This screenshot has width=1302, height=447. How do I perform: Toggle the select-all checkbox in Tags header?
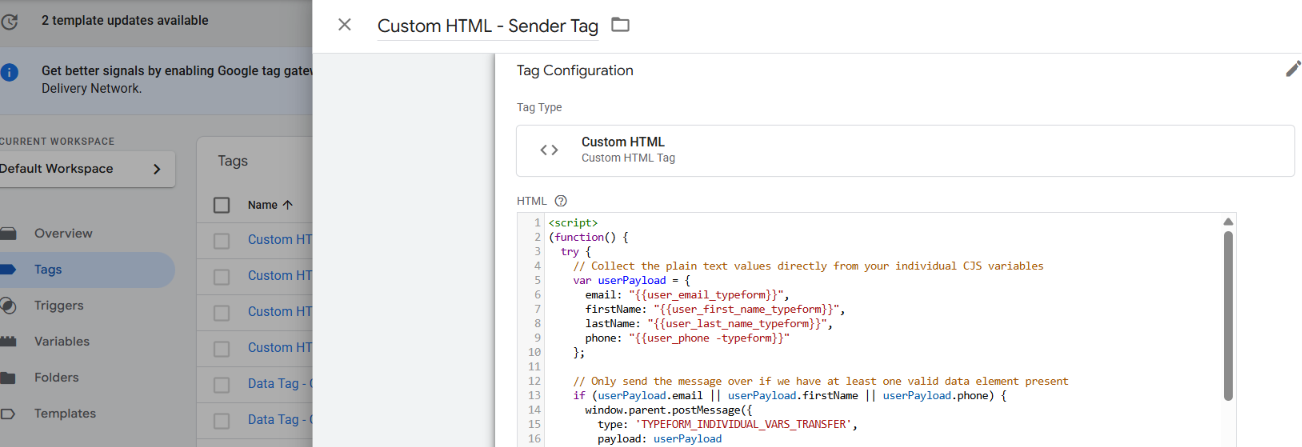(222, 205)
